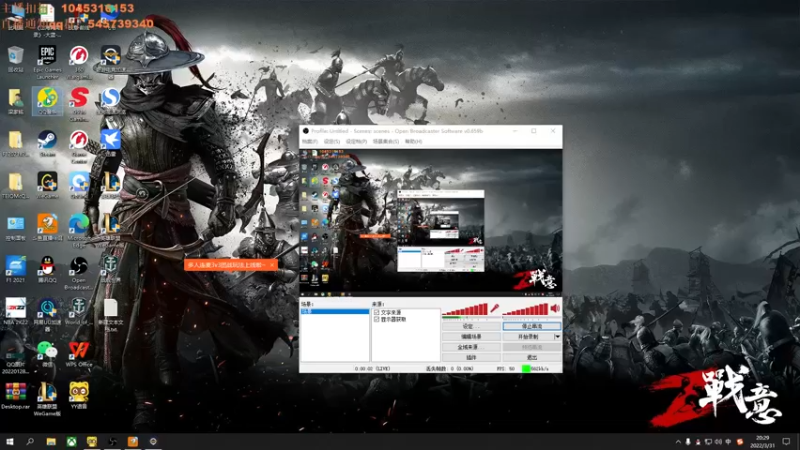Click the OBS stream preview area
The image size is (800, 450).
click(431, 222)
